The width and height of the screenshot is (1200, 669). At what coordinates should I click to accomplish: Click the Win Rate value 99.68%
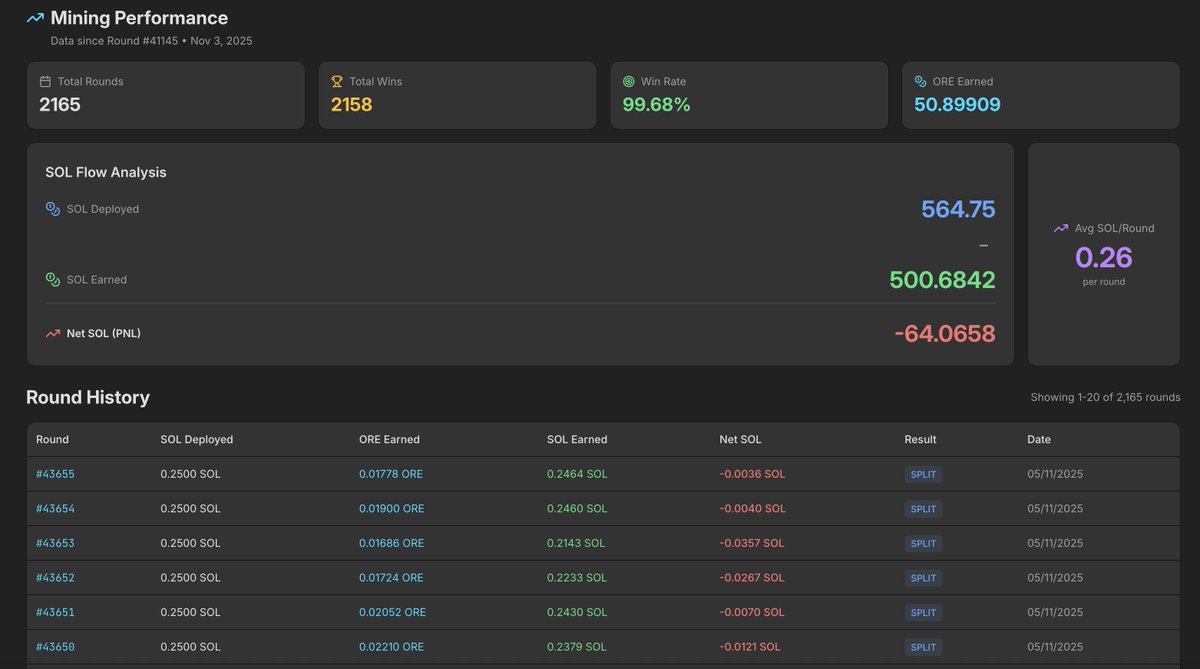pyautogui.click(x=657, y=104)
